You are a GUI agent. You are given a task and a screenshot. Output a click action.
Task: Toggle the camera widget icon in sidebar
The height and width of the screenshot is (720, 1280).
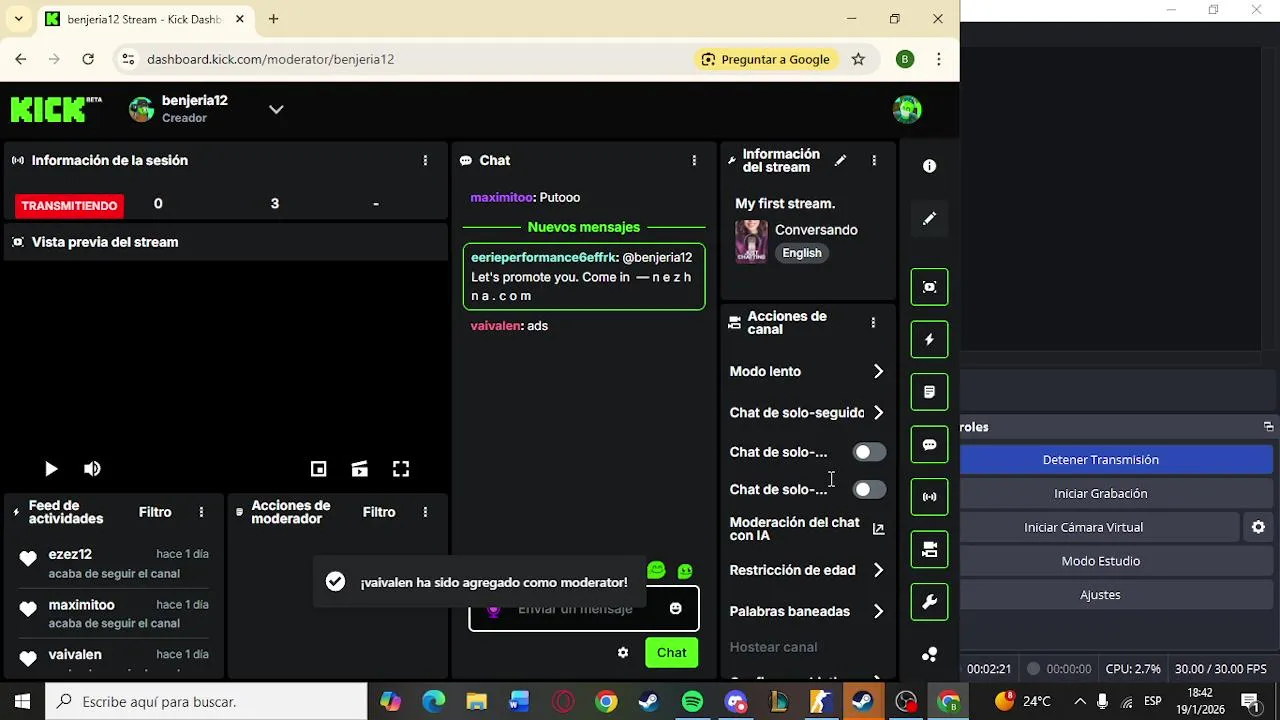pyautogui.click(x=929, y=549)
